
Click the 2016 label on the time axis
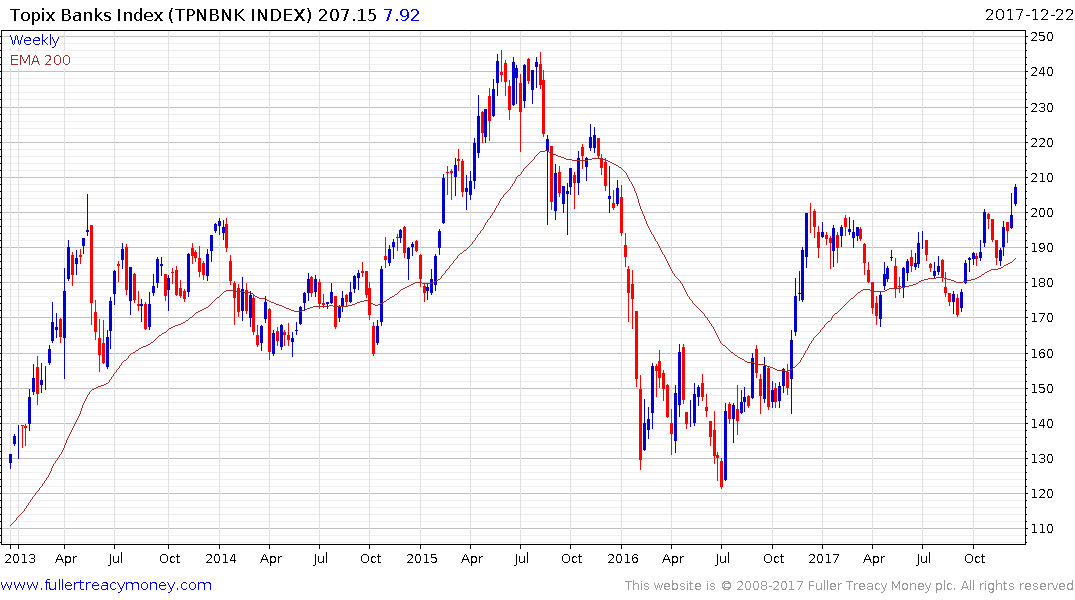[623, 558]
